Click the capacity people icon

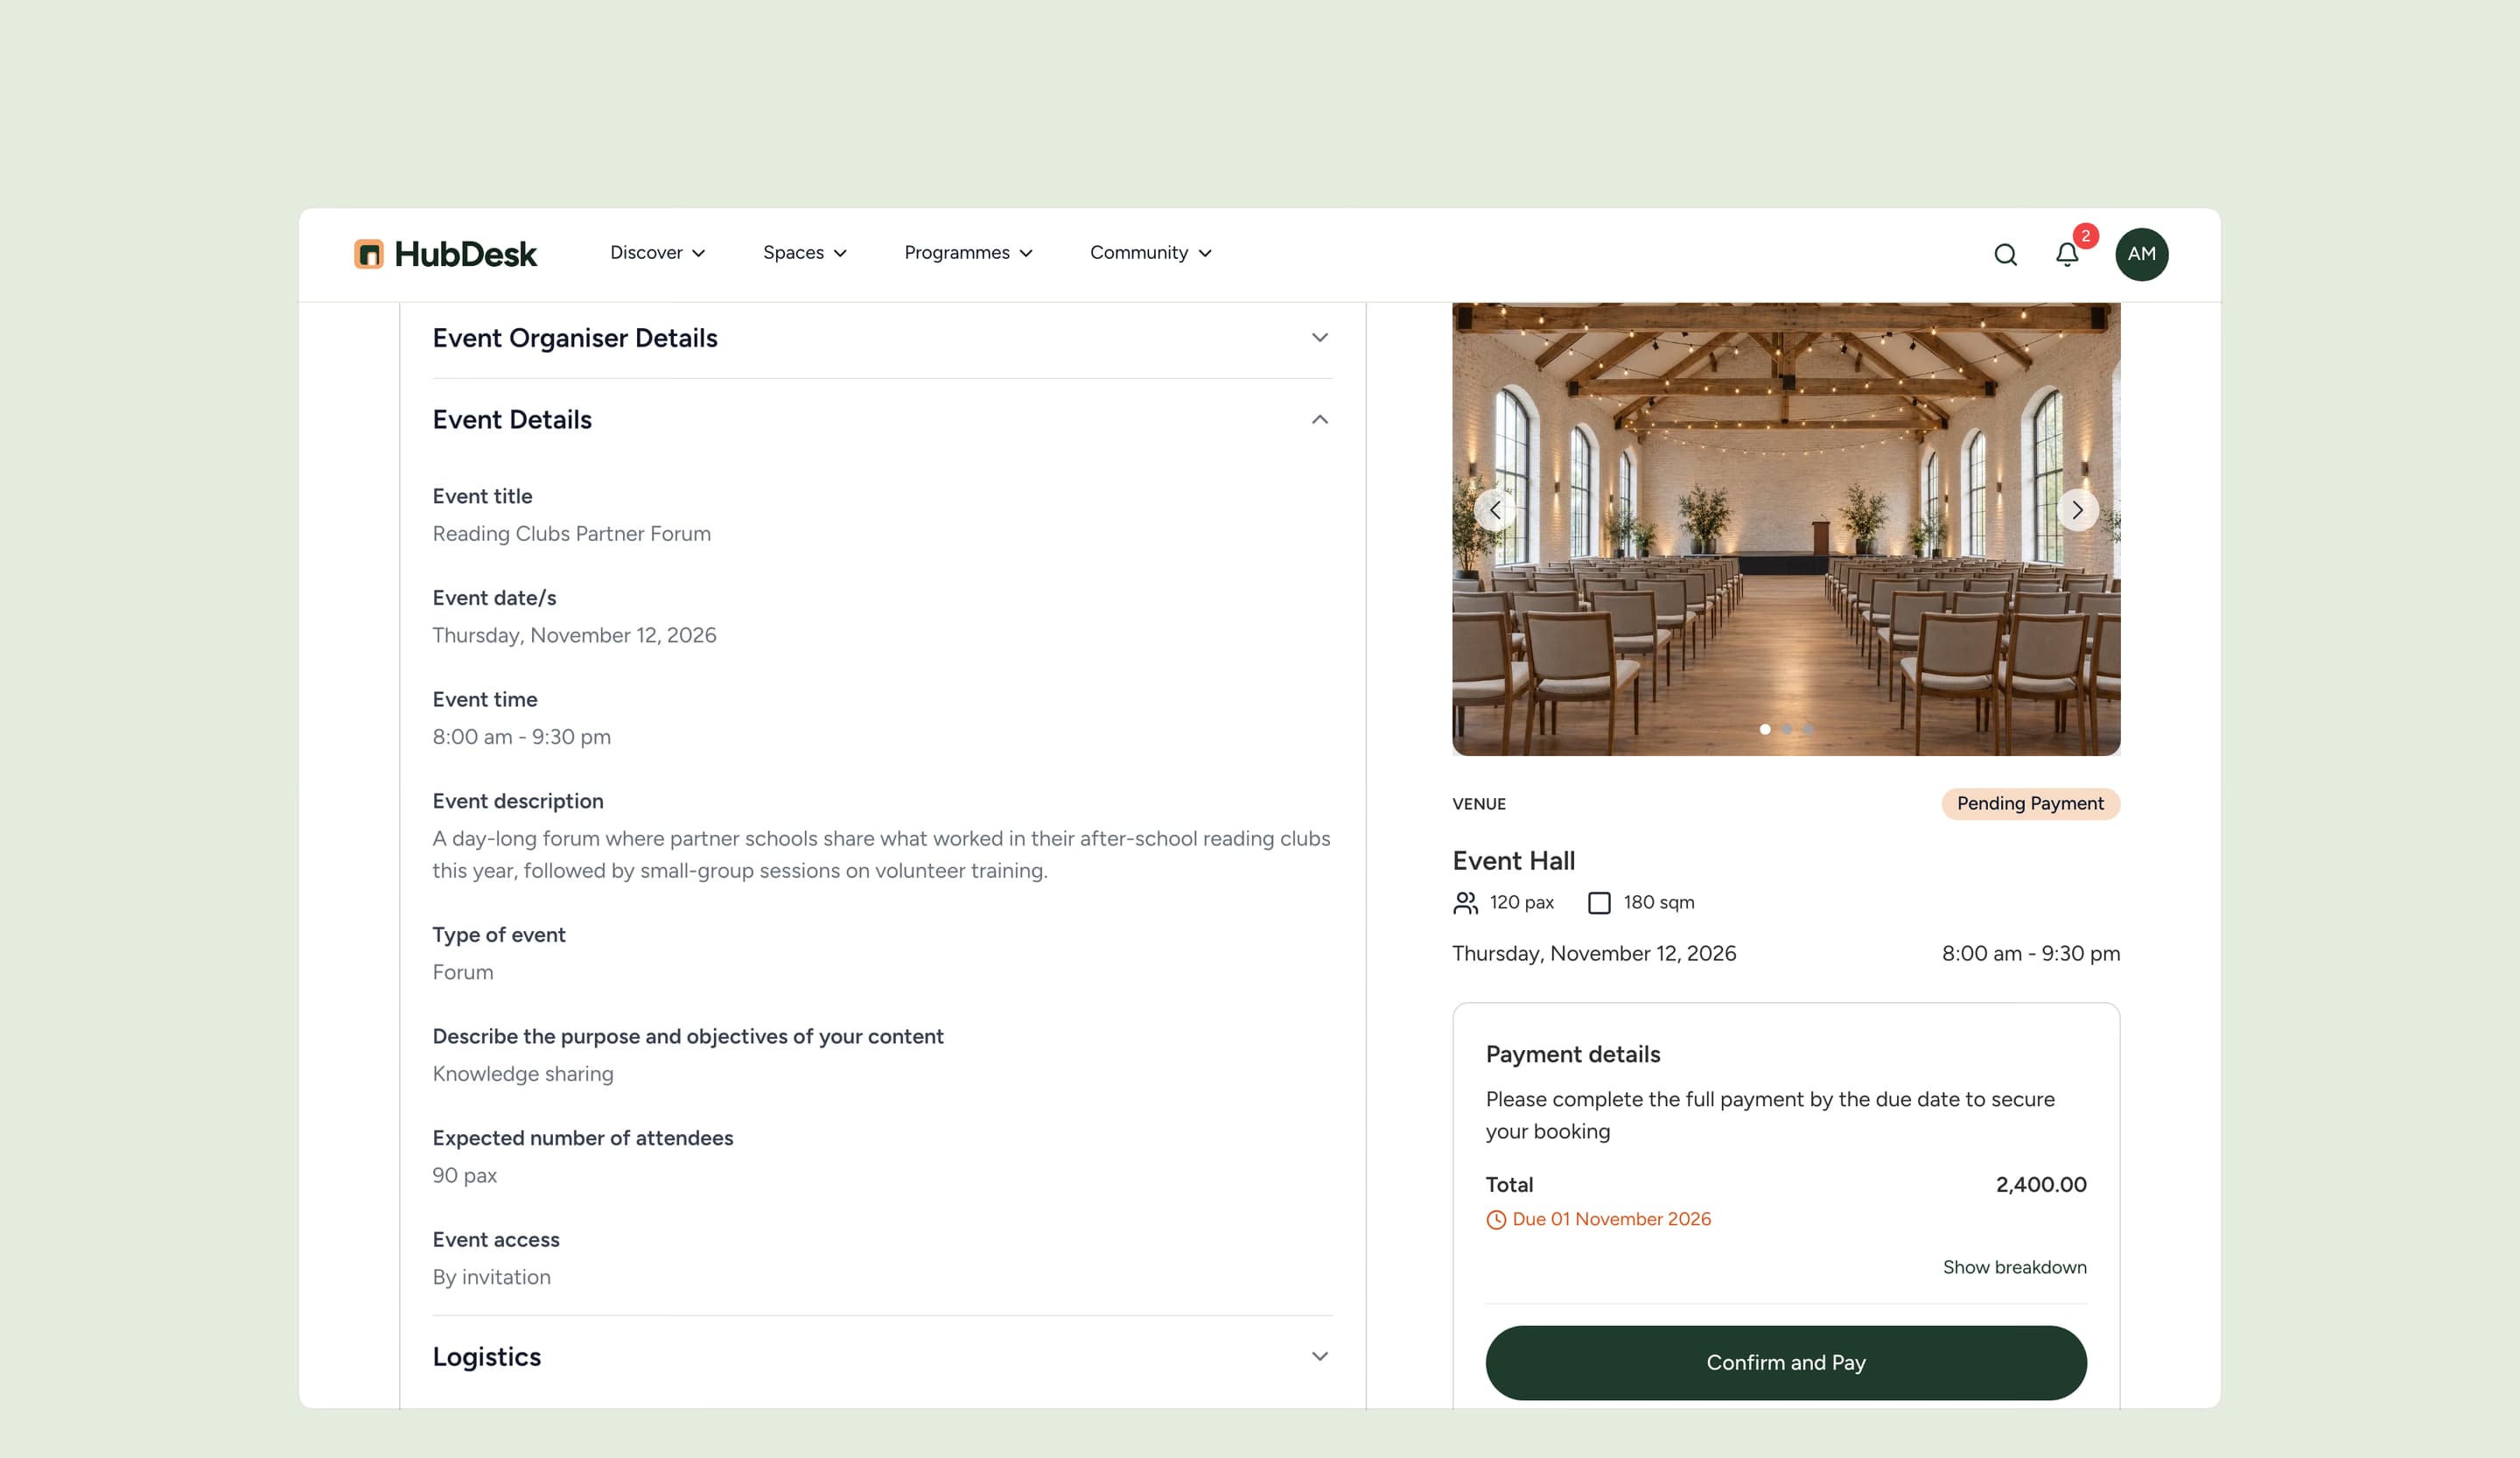[1465, 903]
